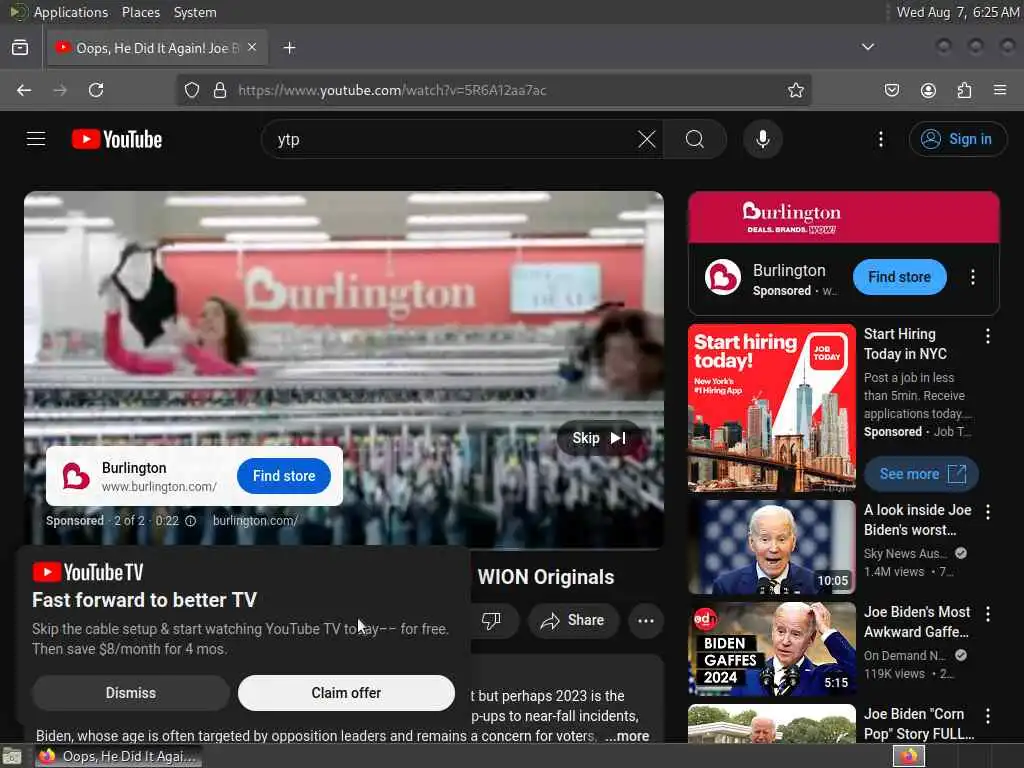Image resolution: width=1024 pixels, height=768 pixels.
Task: Close the 'Oops, He Did It Again' tab
Action: point(252,48)
